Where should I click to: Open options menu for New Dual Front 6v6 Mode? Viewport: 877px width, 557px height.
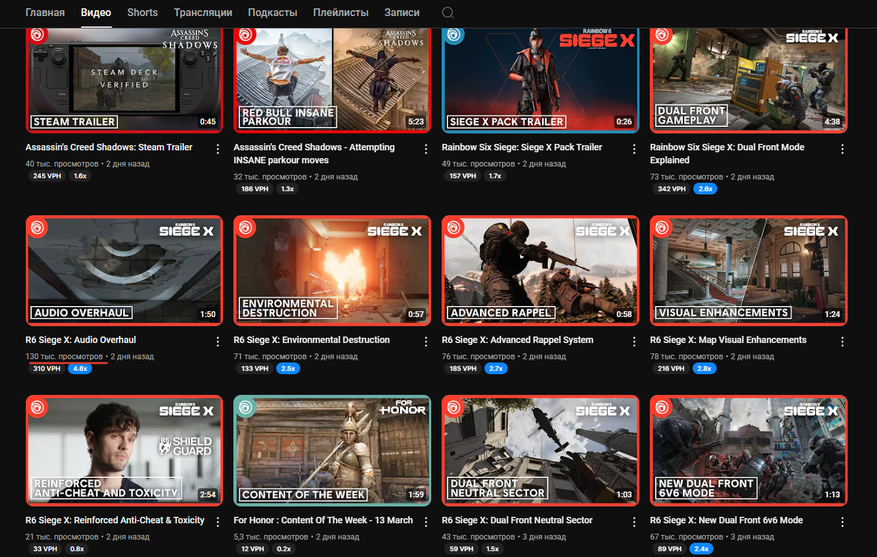[x=842, y=522]
